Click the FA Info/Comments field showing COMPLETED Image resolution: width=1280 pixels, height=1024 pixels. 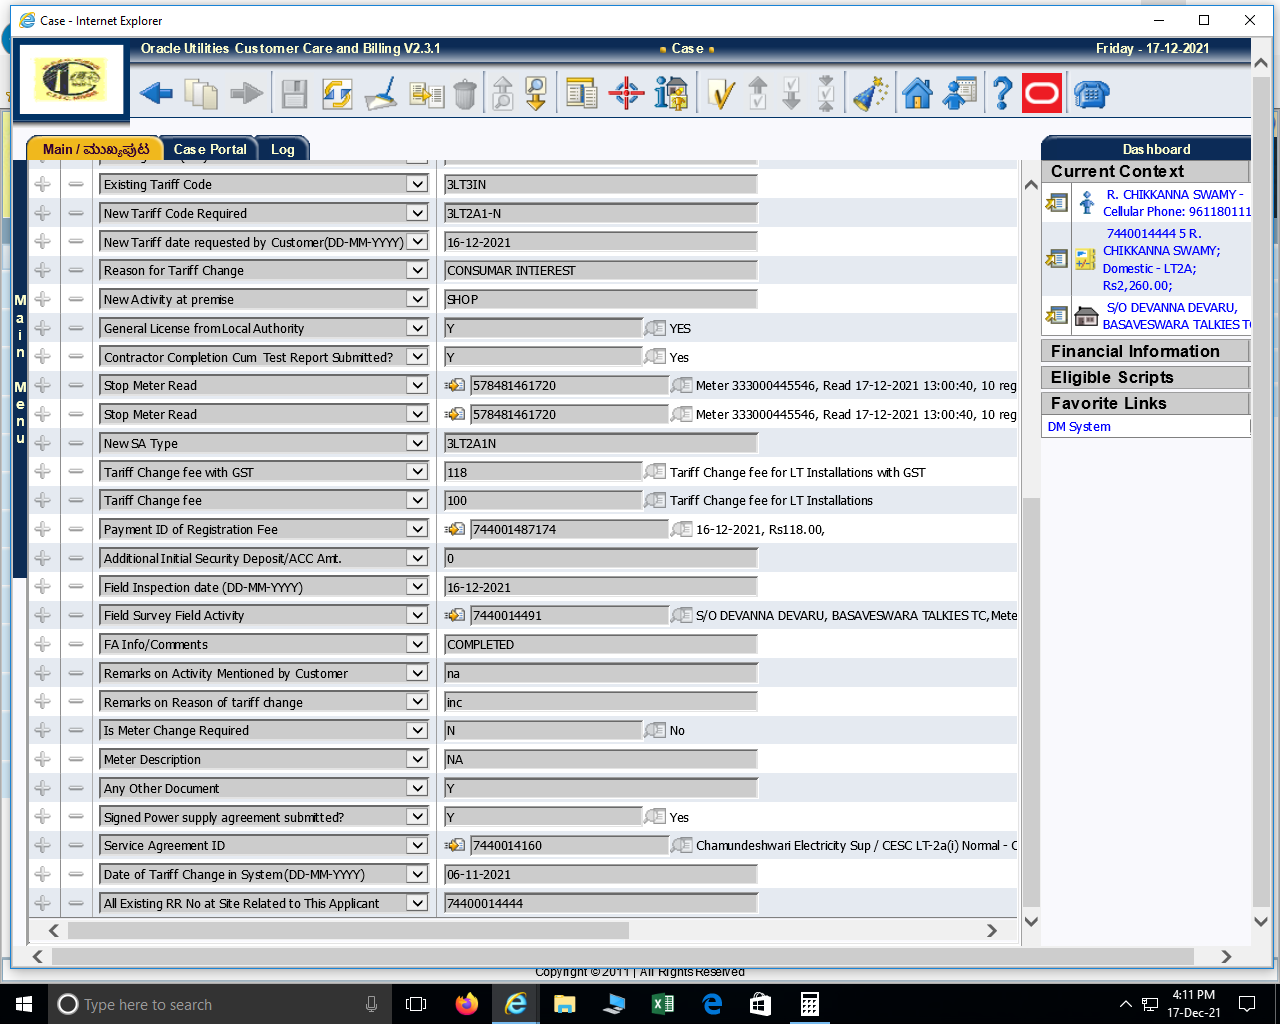(x=600, y=644)
